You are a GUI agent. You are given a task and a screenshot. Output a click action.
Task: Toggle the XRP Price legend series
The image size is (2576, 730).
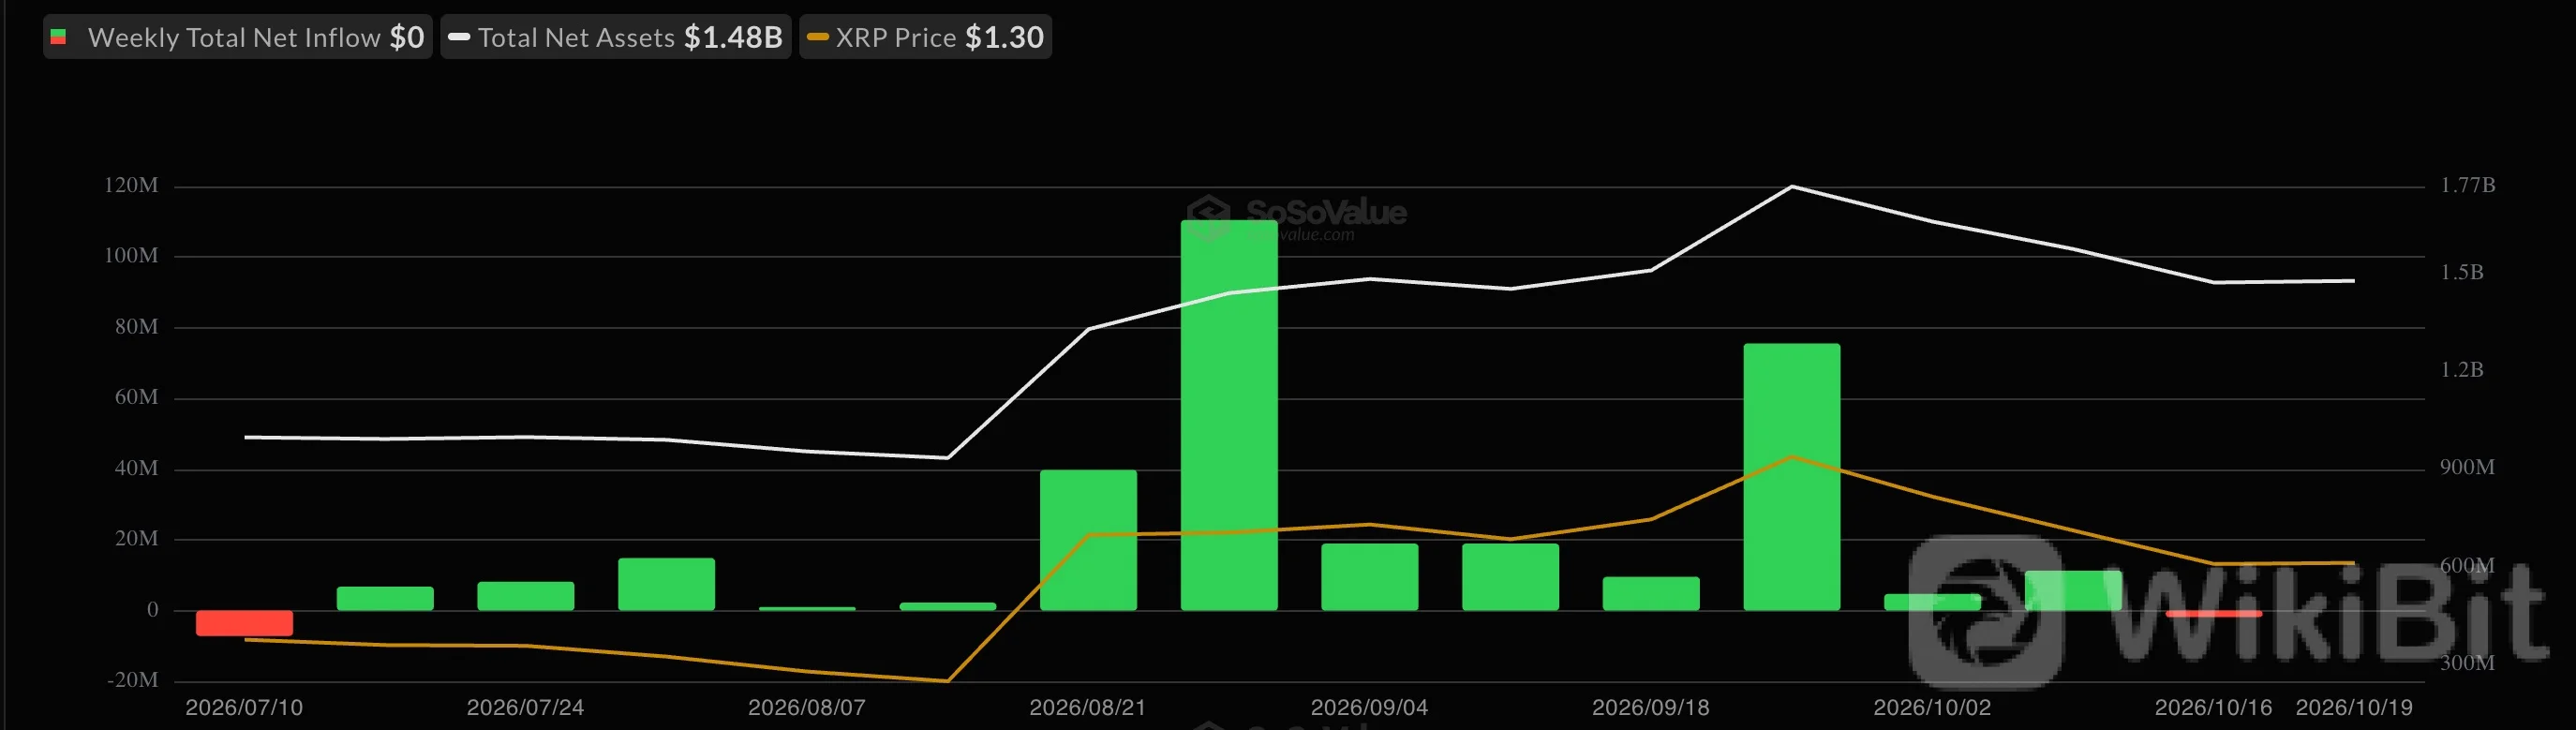925,37
